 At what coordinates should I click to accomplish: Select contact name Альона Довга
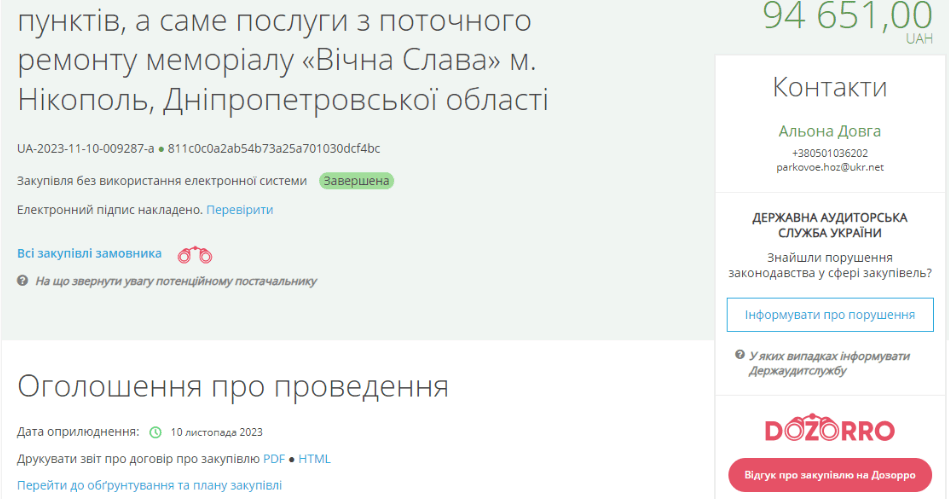[x=830, y=131]
